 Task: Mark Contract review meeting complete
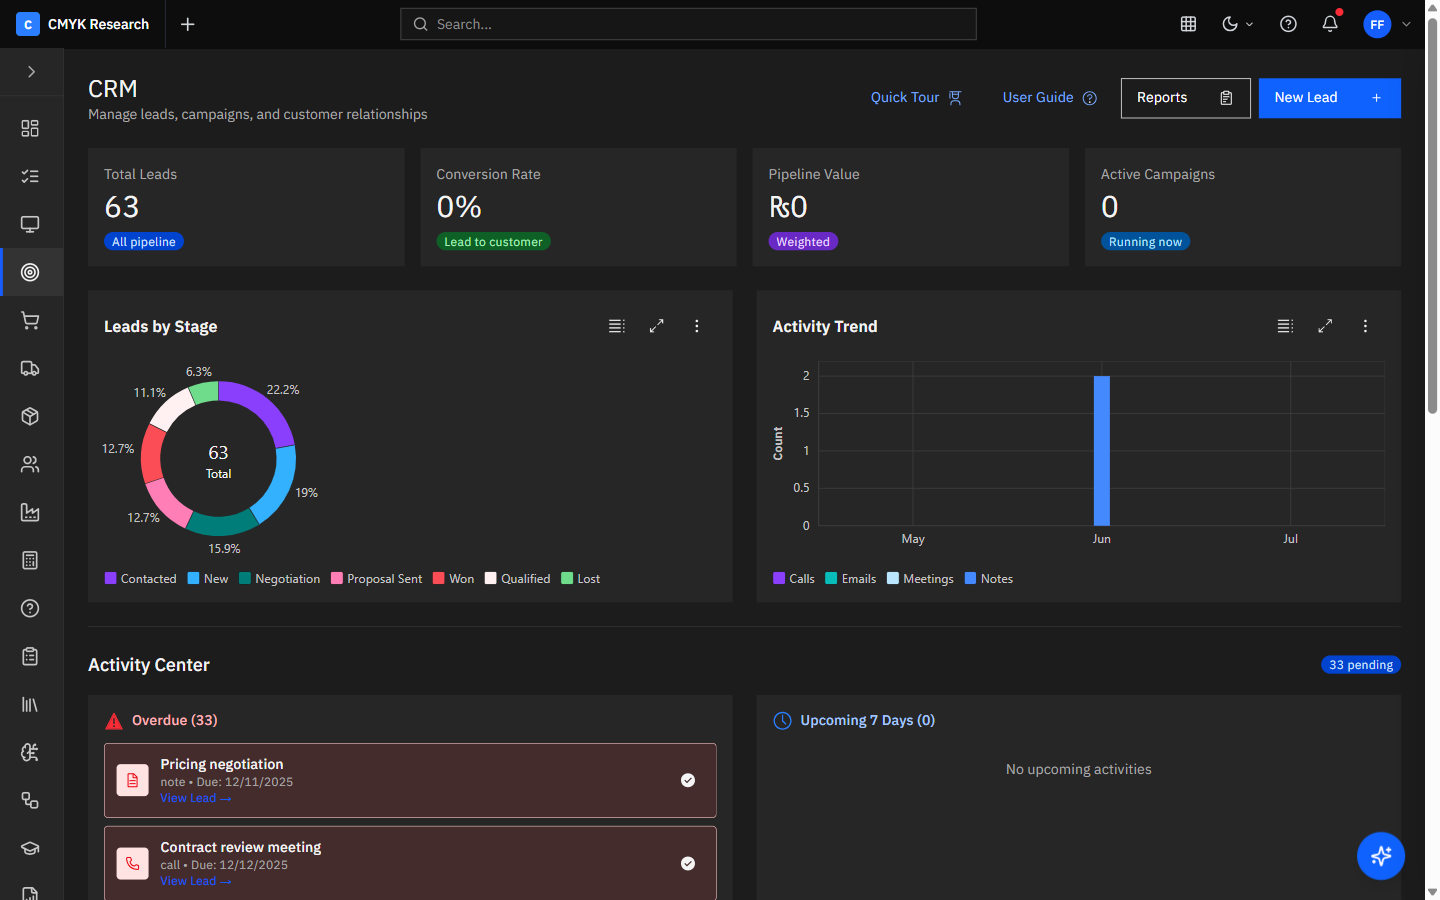[x=688, y=863]
